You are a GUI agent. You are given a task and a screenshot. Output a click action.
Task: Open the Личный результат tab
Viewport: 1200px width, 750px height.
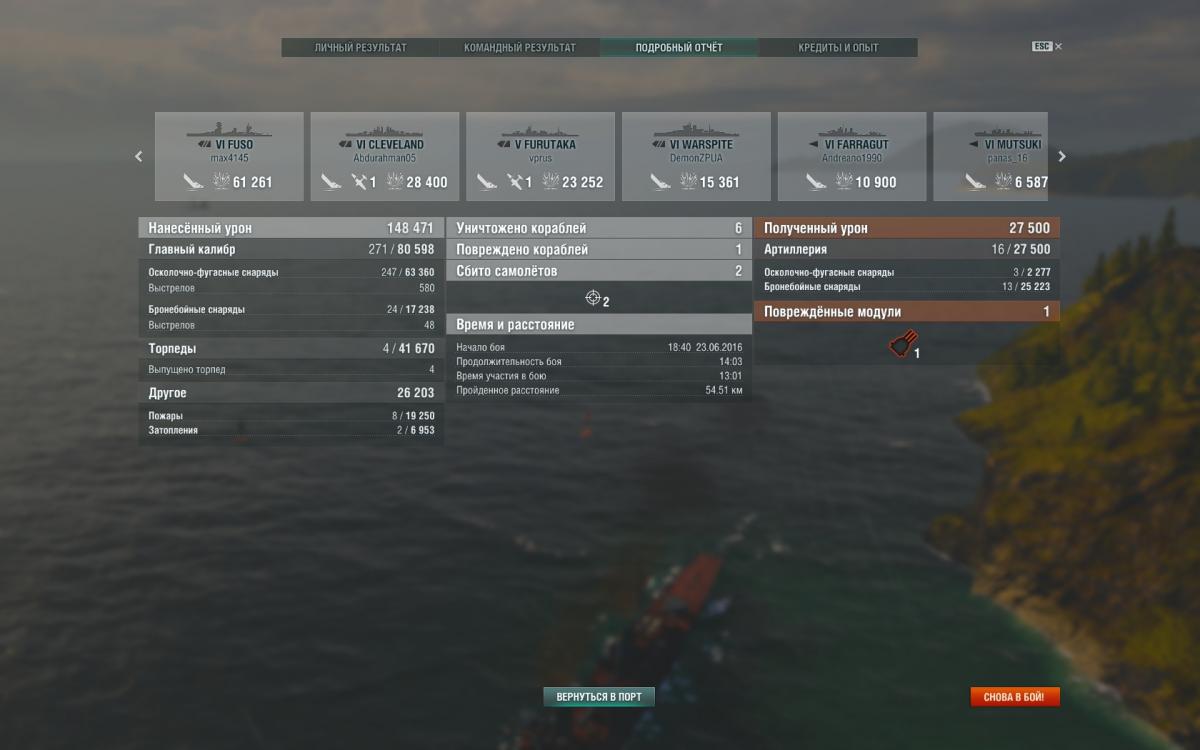[361, 48]
